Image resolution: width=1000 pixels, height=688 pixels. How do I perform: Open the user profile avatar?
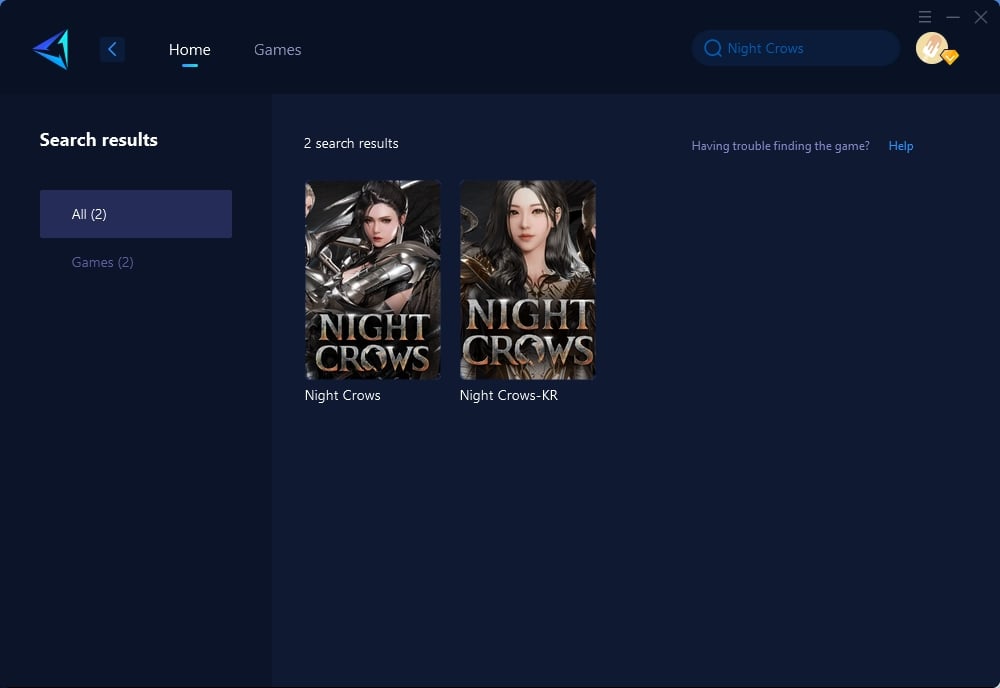click(931, 48)
